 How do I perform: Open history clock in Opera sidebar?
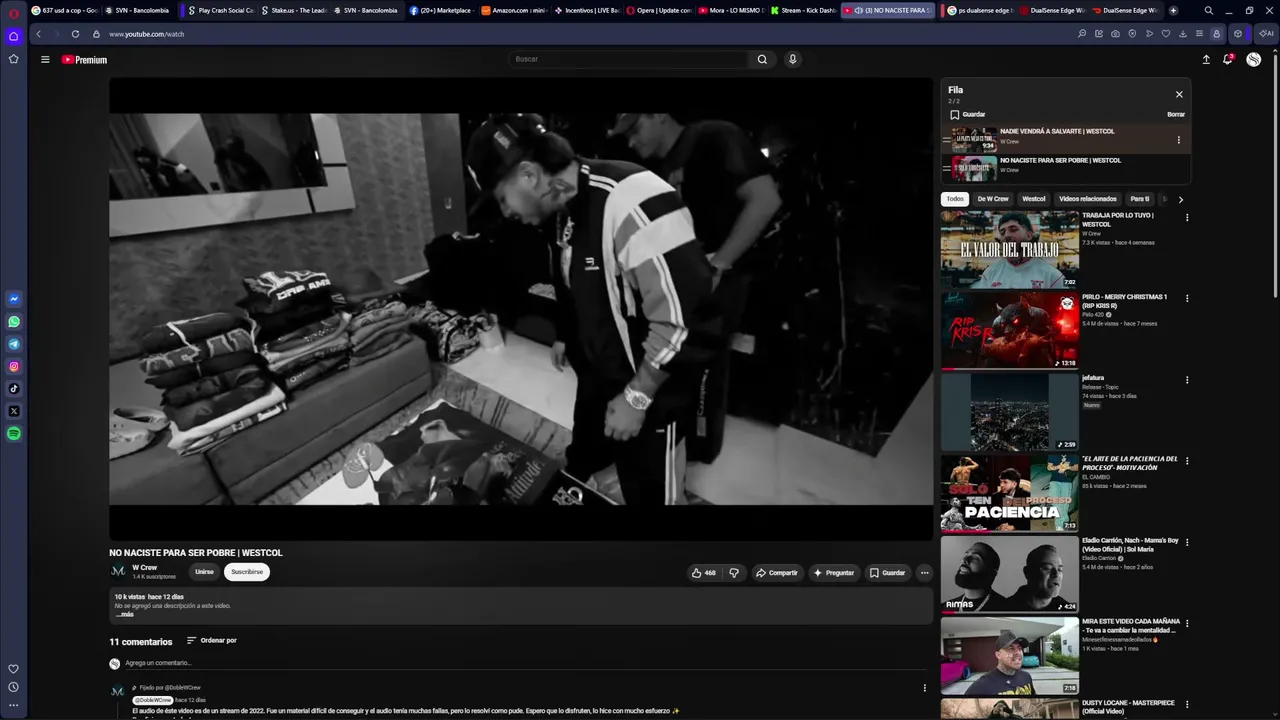[13, 687]
